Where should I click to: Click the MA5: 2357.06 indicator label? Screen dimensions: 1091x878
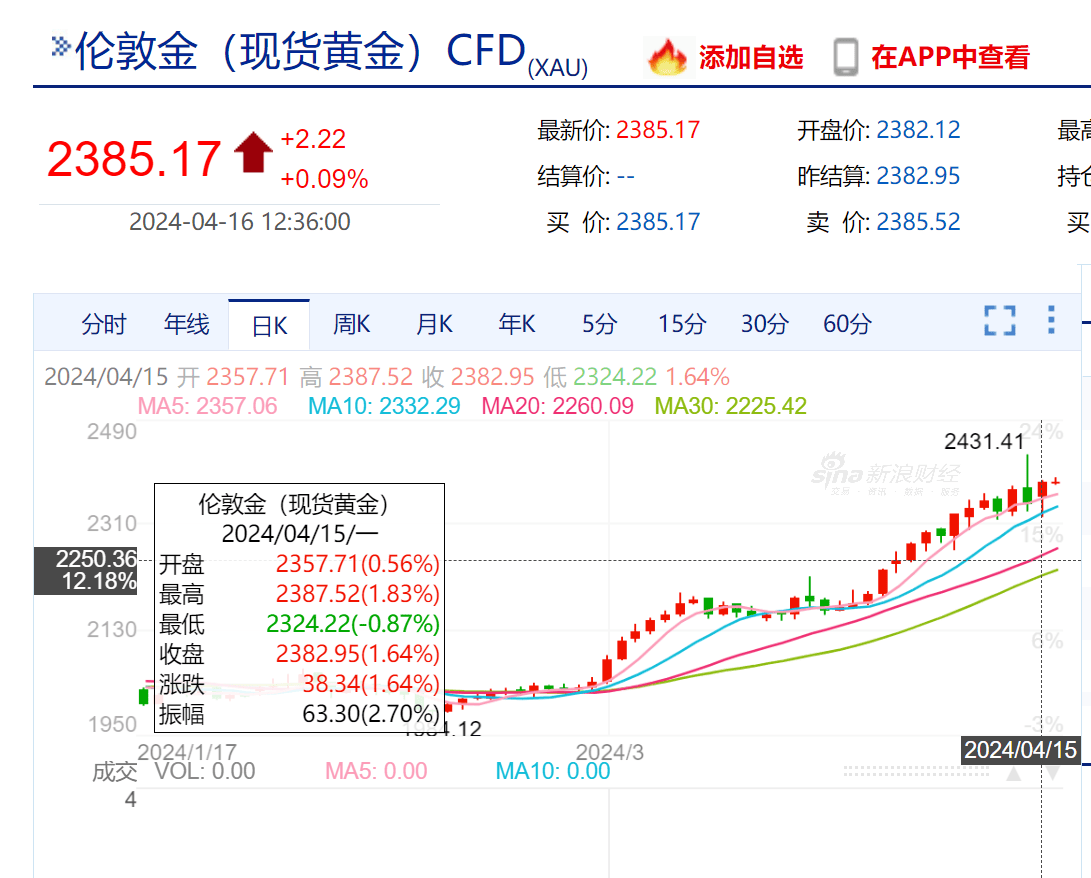pos(207,406)
